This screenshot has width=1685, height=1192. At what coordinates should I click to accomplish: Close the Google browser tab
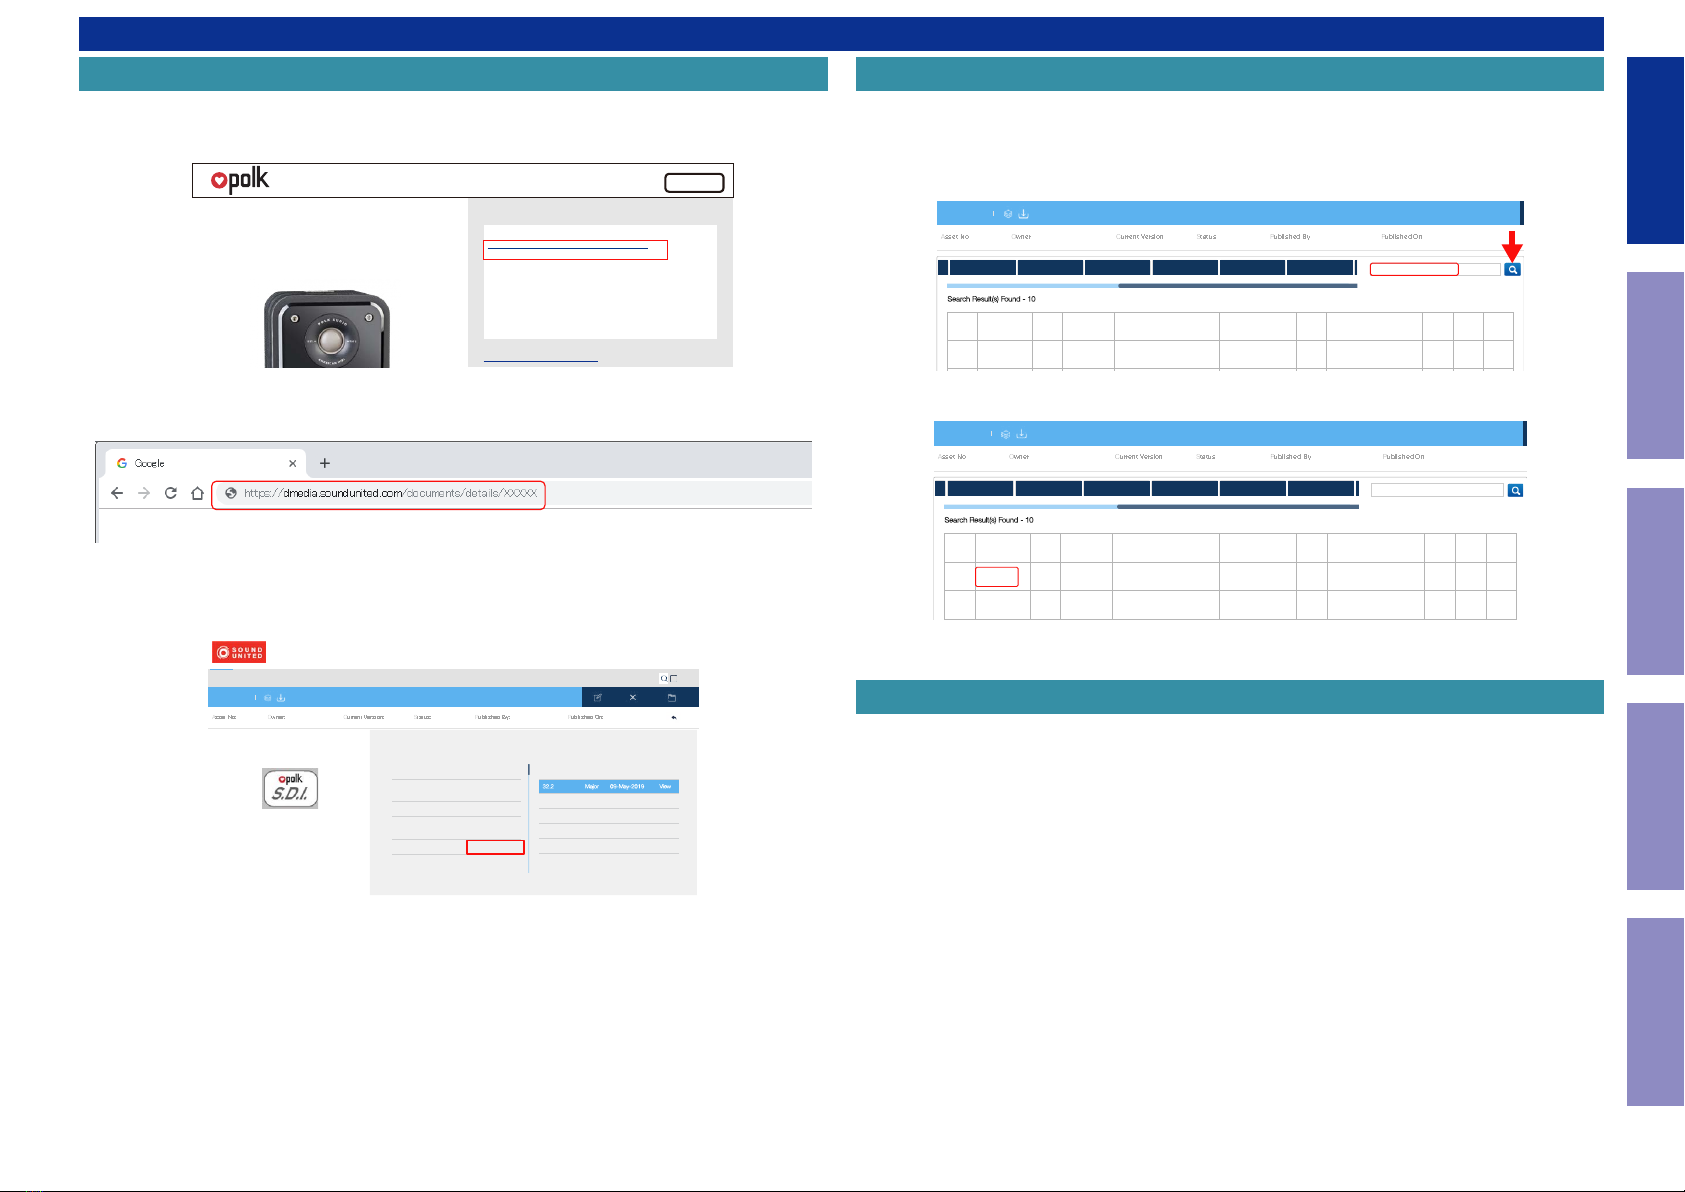coord(292,463)
